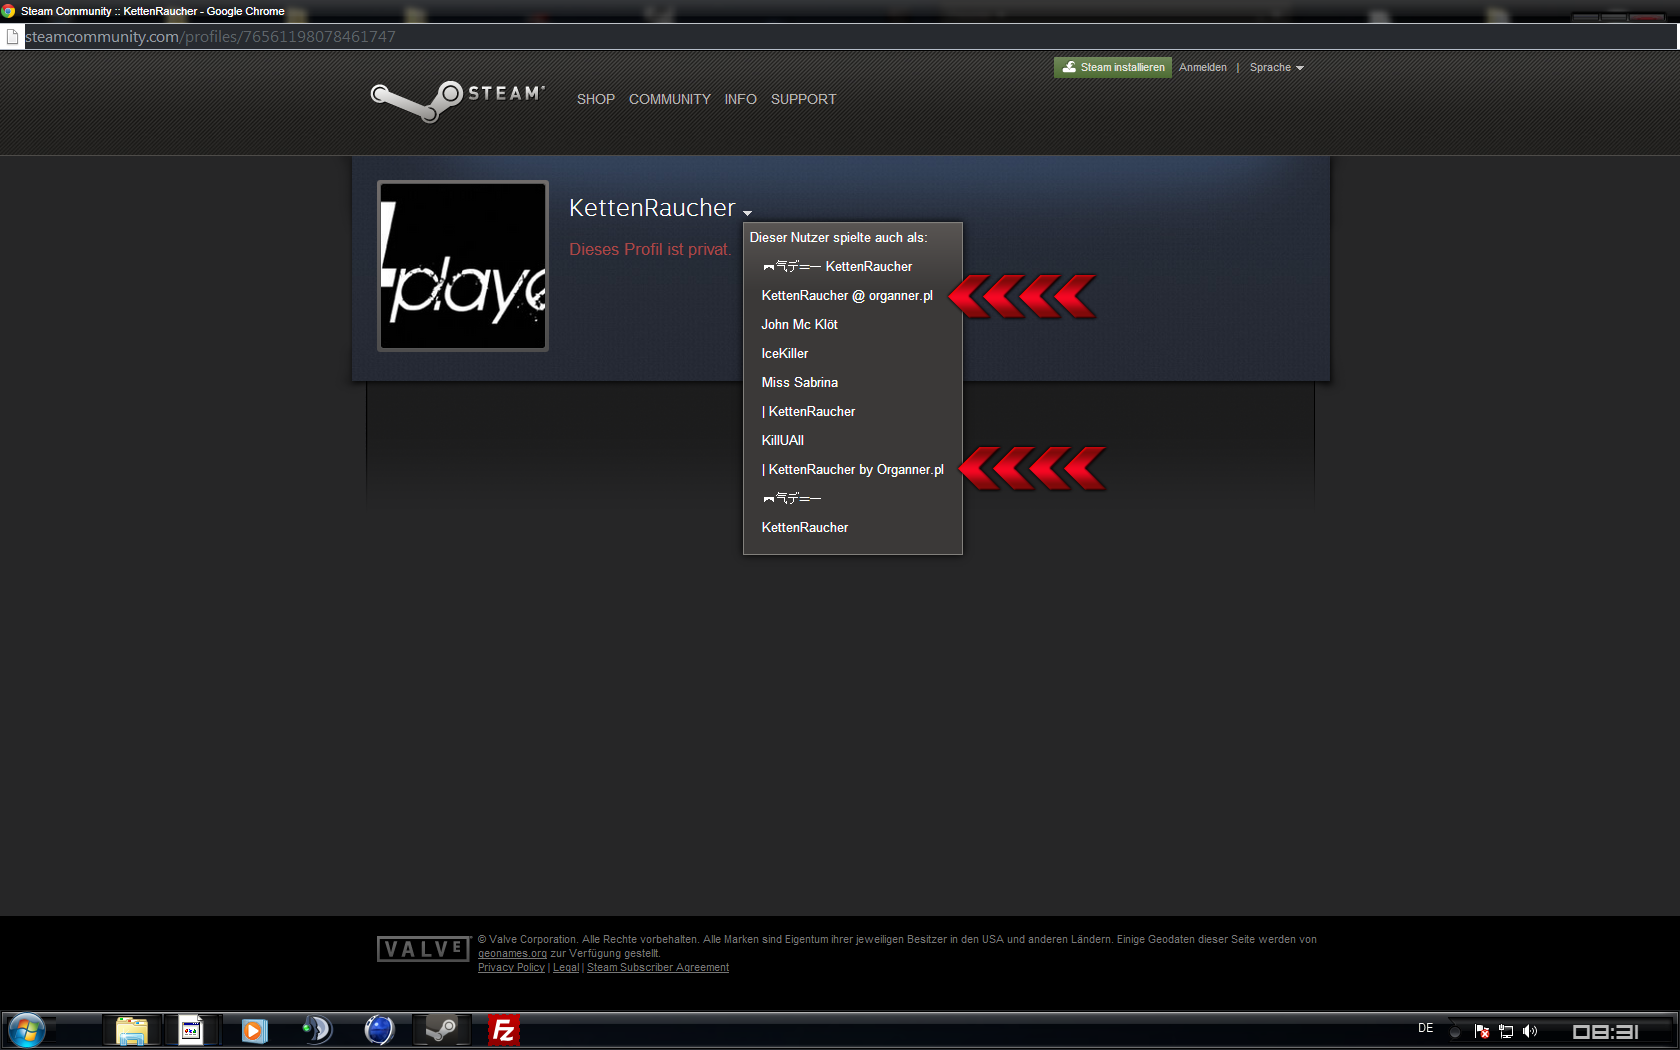Click the Action Center flag tray icon
The height and width of the screenshot is (1050, 1680).
[1482, 1031]
